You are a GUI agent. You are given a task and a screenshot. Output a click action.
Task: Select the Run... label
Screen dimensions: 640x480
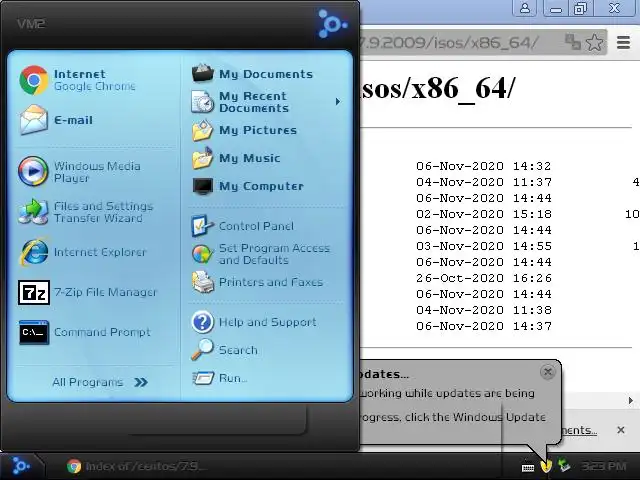point(233,378)
